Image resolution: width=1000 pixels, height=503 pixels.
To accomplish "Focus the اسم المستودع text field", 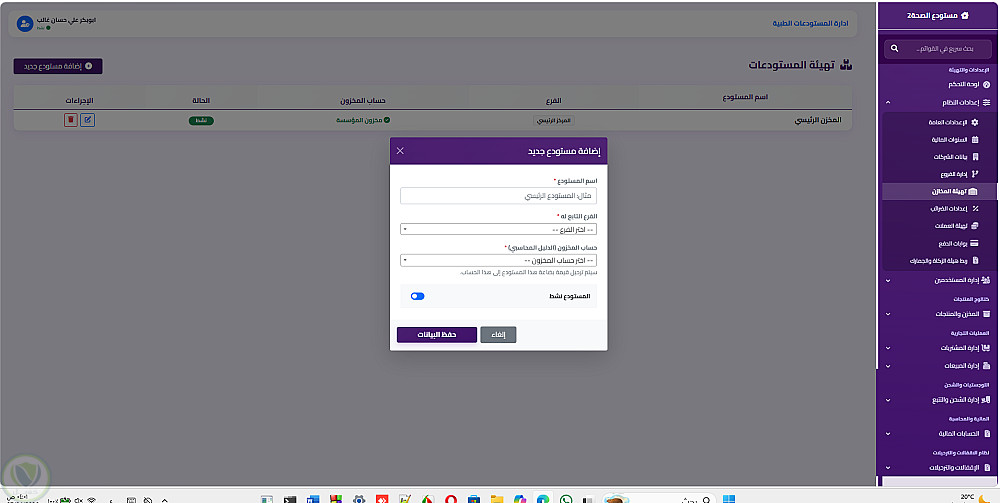I will tap(498, 196).
